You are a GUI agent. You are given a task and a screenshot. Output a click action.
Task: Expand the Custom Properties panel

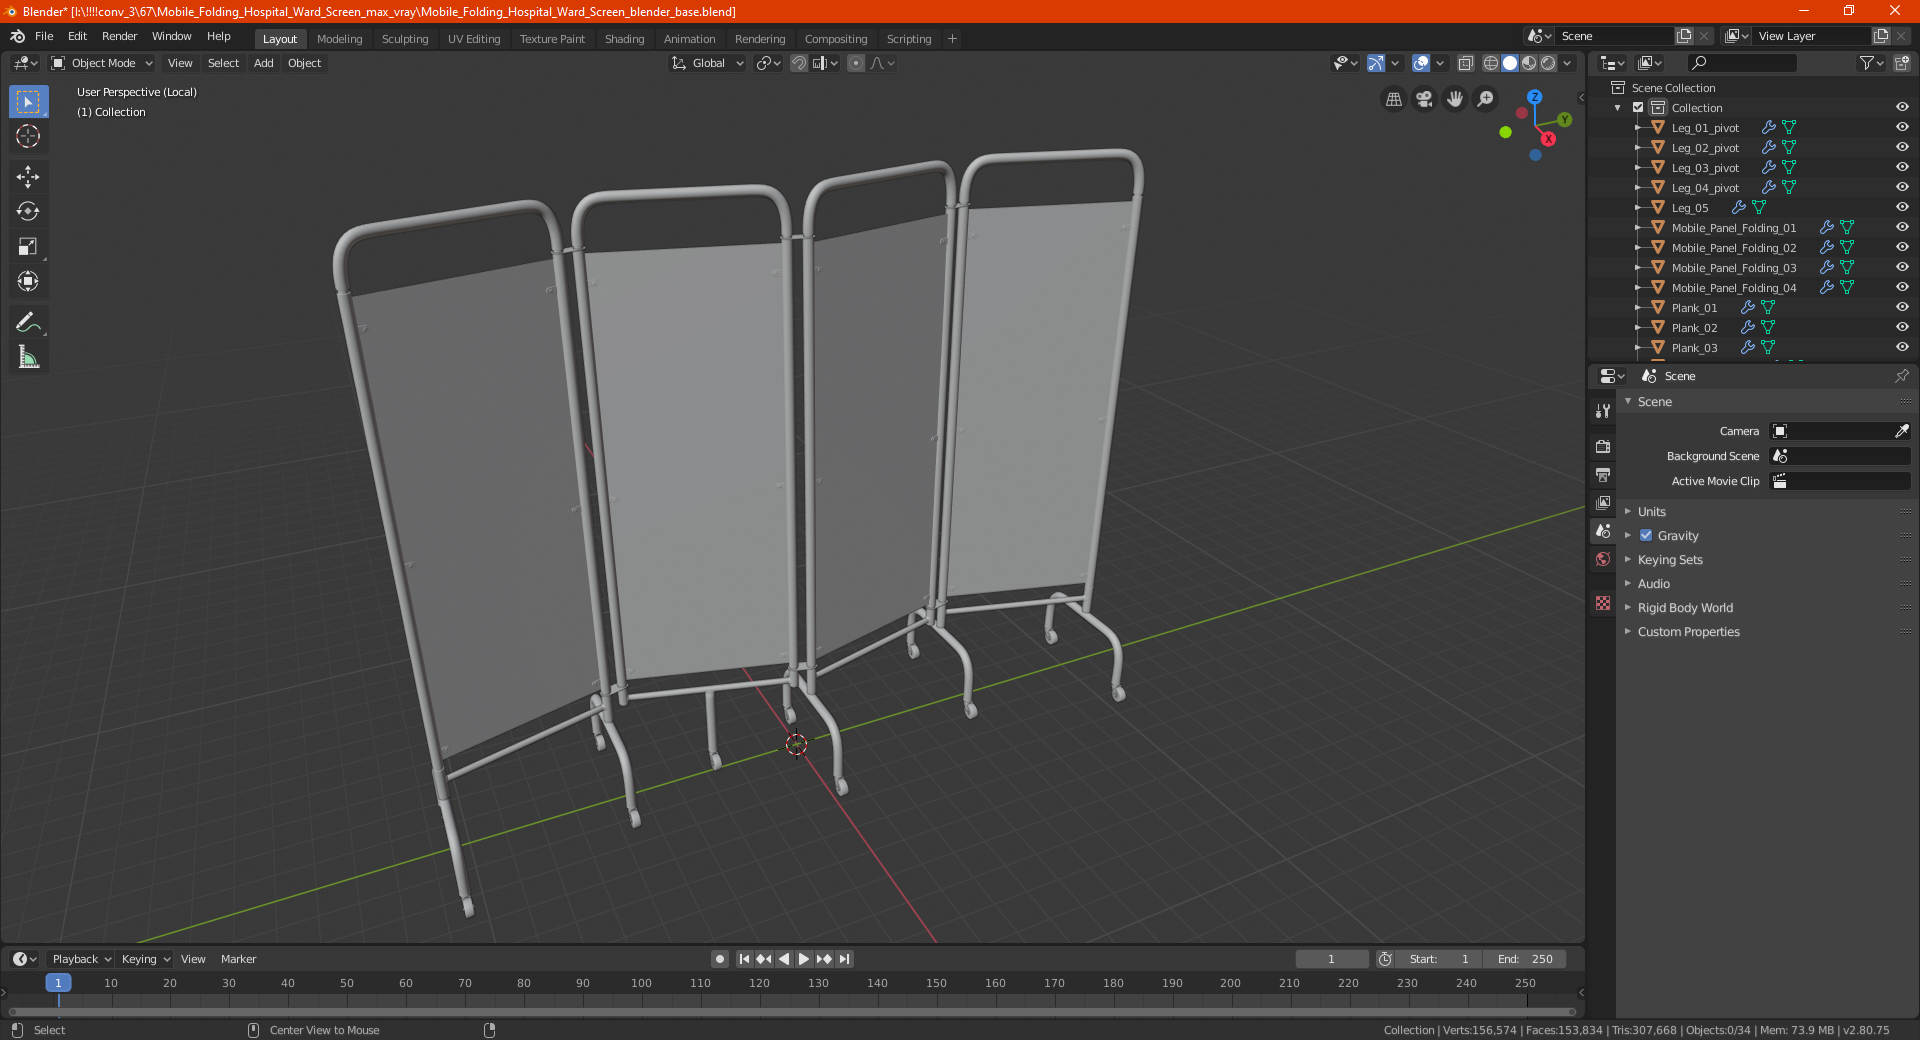click(x=1688, y=631)
